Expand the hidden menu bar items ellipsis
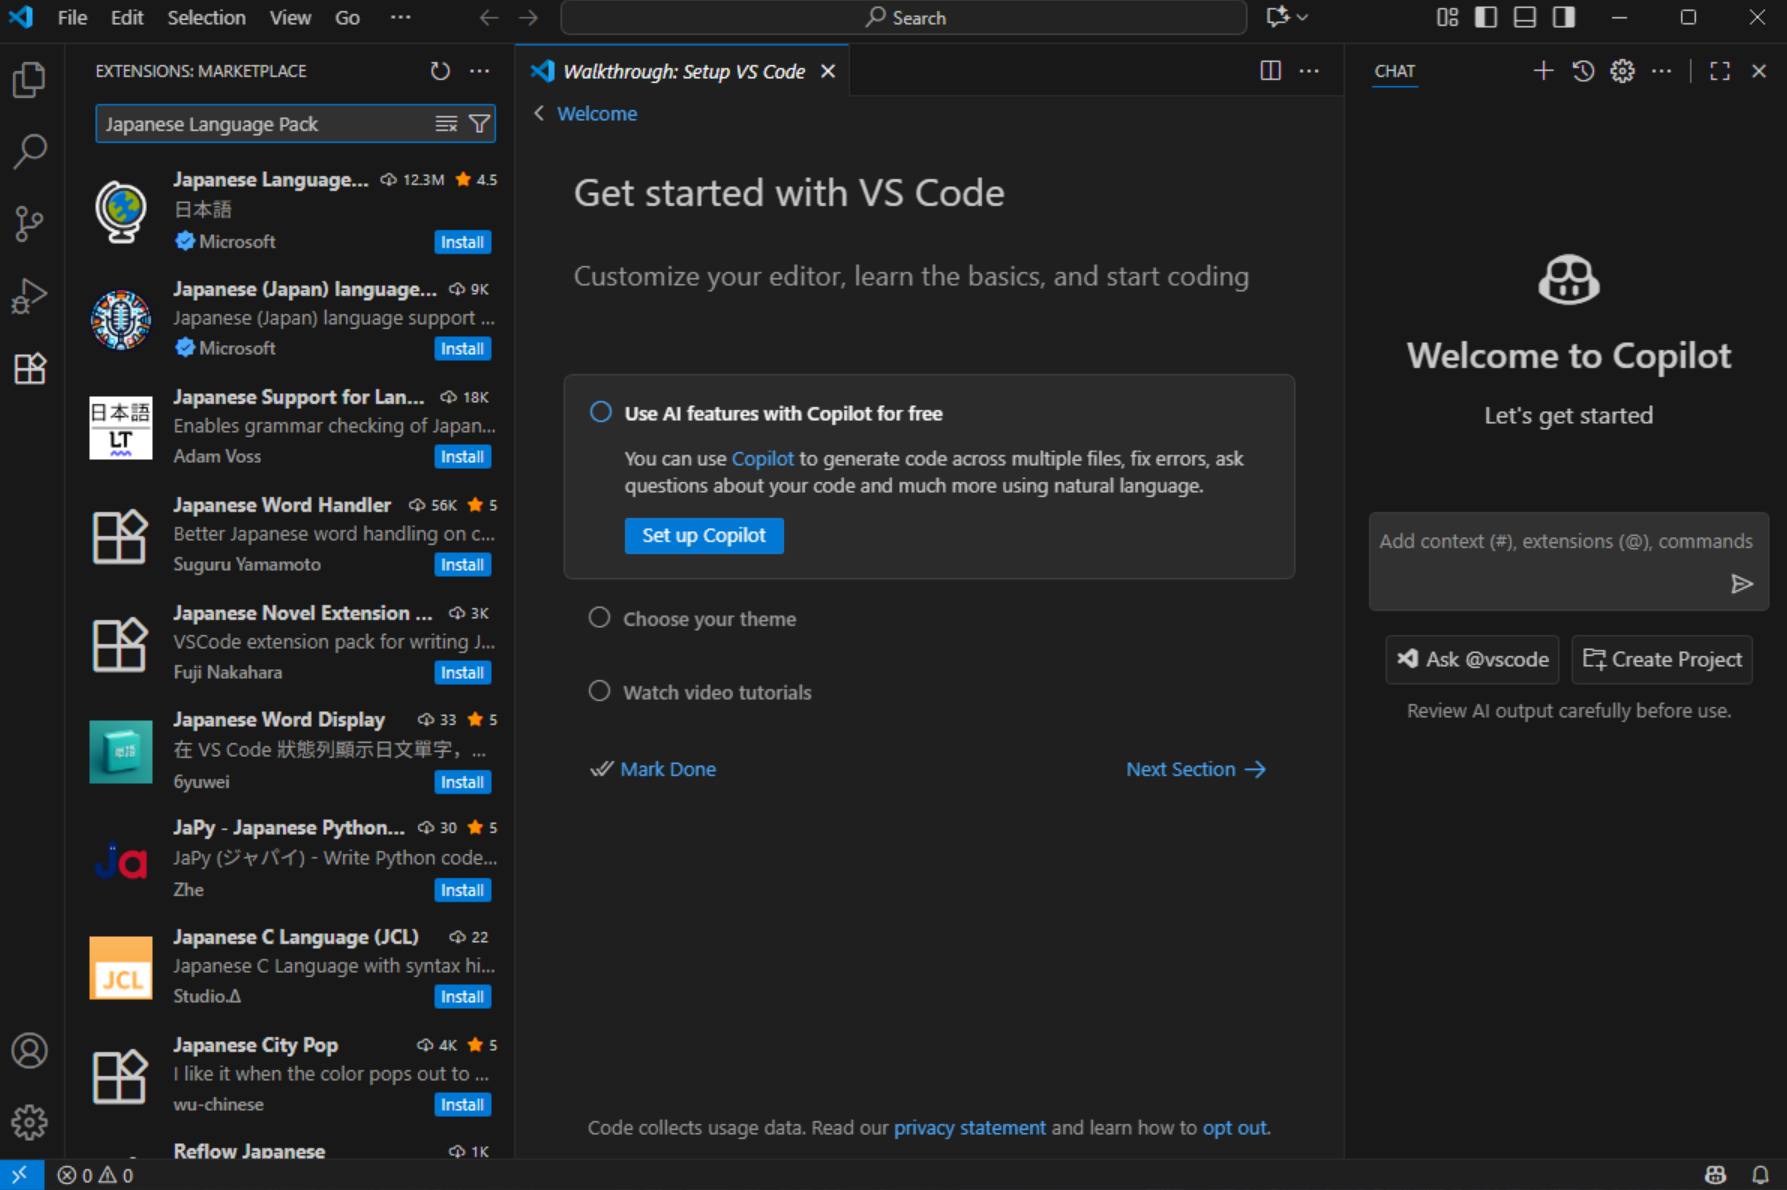The width and height of the screenshot is (1787, 1190). (401, 17)
